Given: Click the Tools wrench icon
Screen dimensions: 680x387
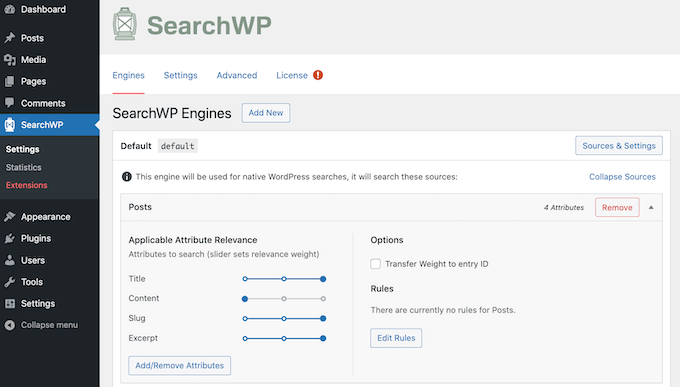Looking at the screenshot, I should [10, 282].
